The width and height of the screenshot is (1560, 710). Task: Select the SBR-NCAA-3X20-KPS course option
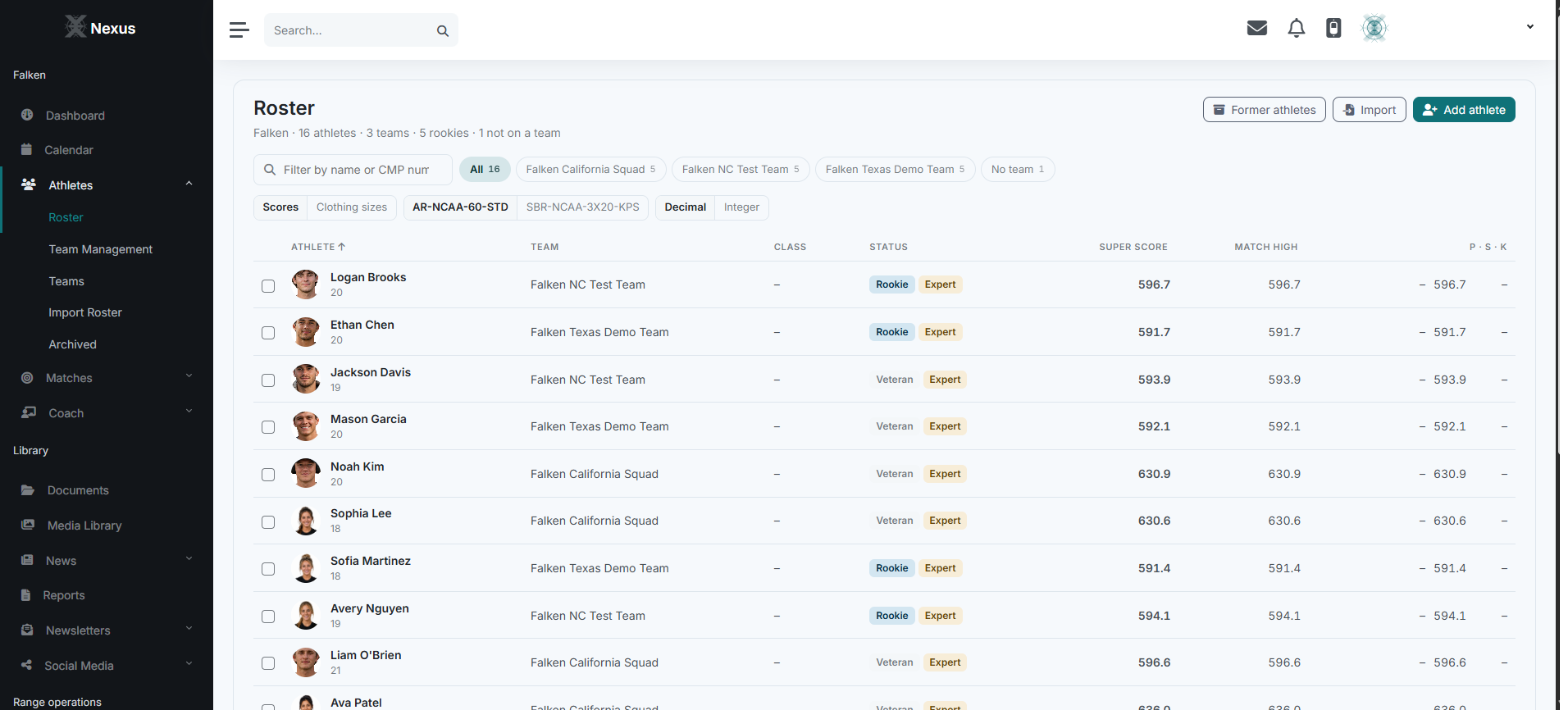point(583,207)
